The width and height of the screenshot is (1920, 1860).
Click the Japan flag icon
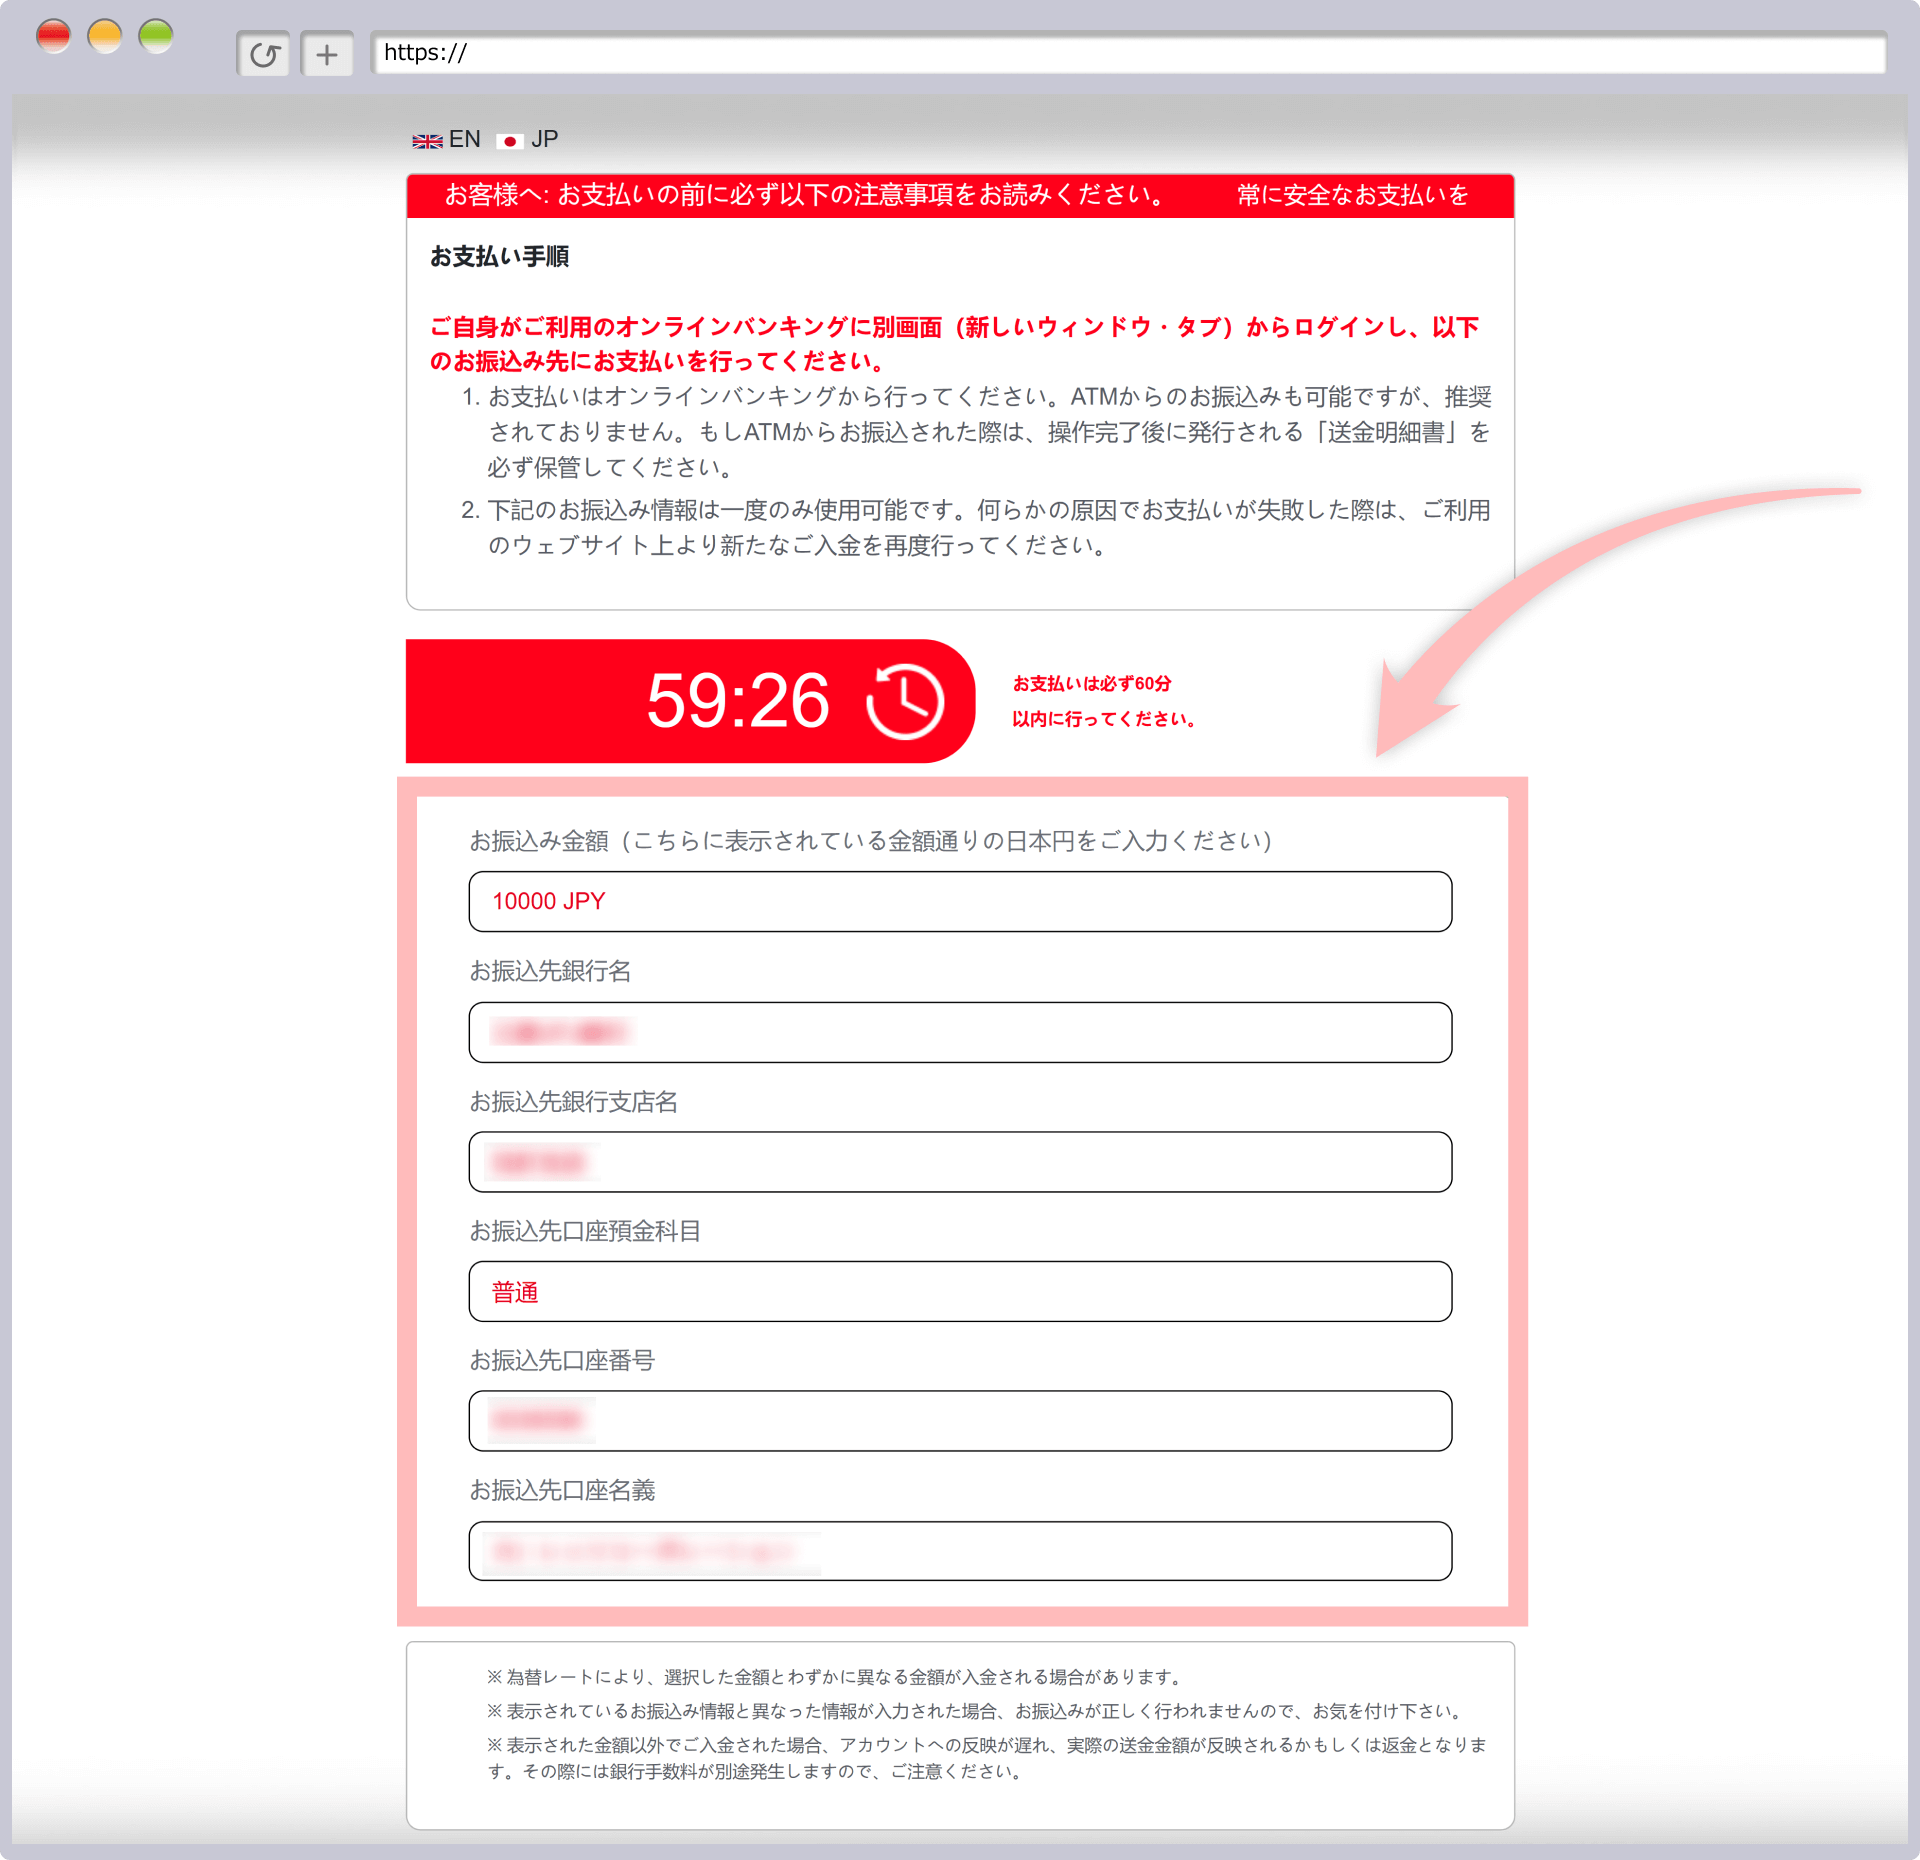pyautogui.click(x=510, y=141)
